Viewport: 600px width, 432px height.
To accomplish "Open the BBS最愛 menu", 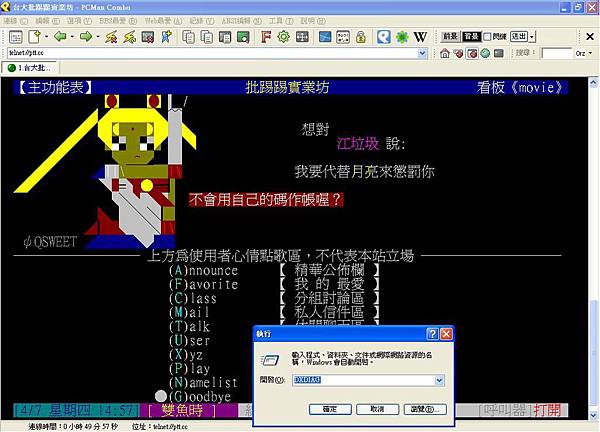I will [118, 21].
